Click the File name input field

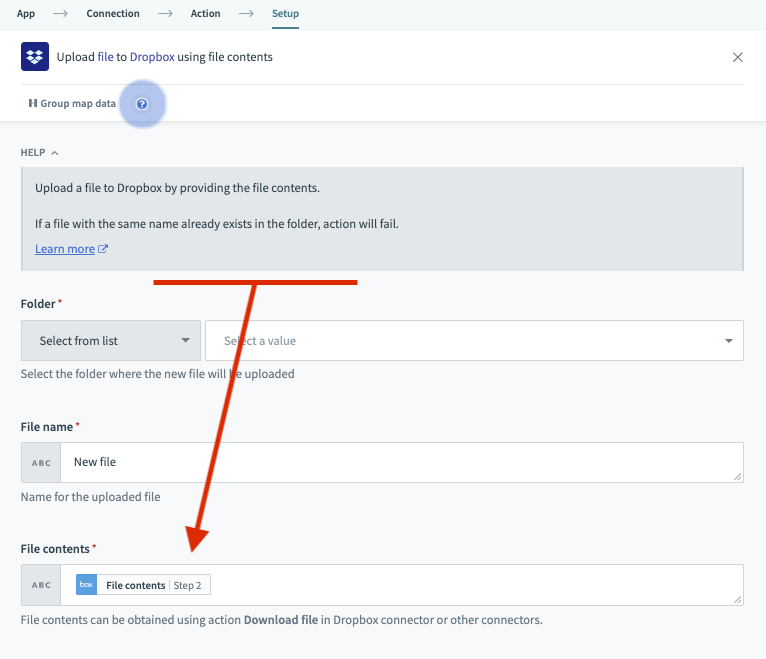point(402,463)
